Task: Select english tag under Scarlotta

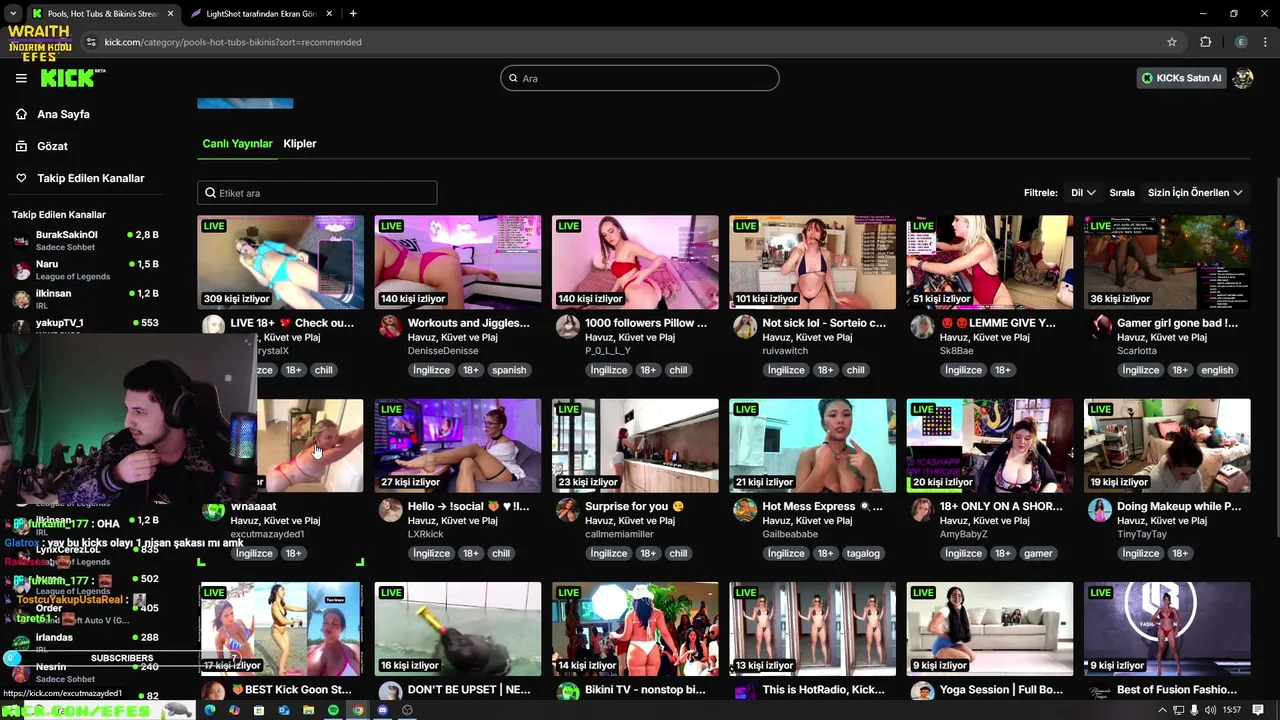Action: pos(1217,370)
